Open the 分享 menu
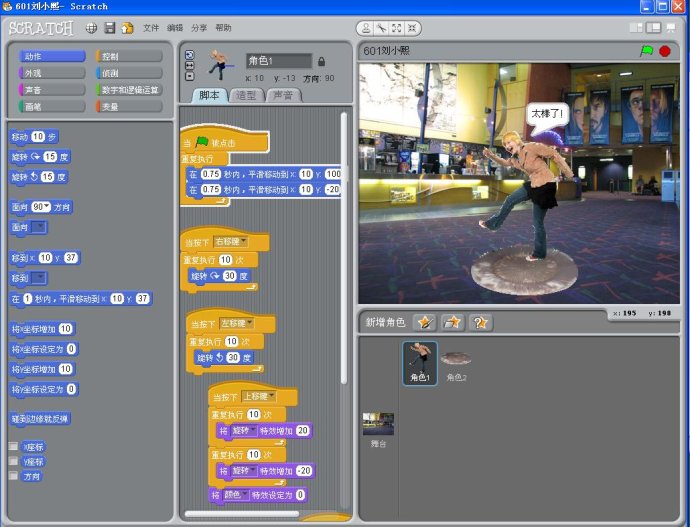The width and height of the screenshot is (690, 527). pos(199,28)
